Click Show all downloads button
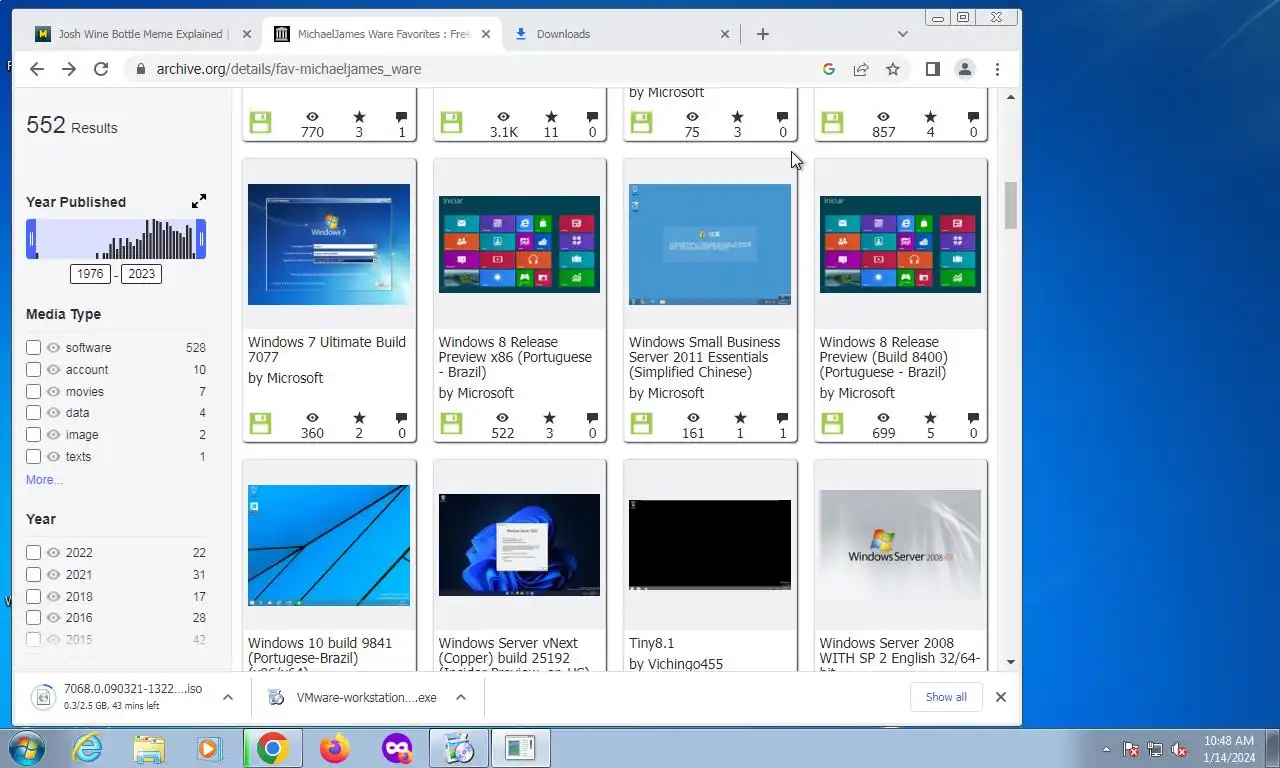 pos(946,697)
